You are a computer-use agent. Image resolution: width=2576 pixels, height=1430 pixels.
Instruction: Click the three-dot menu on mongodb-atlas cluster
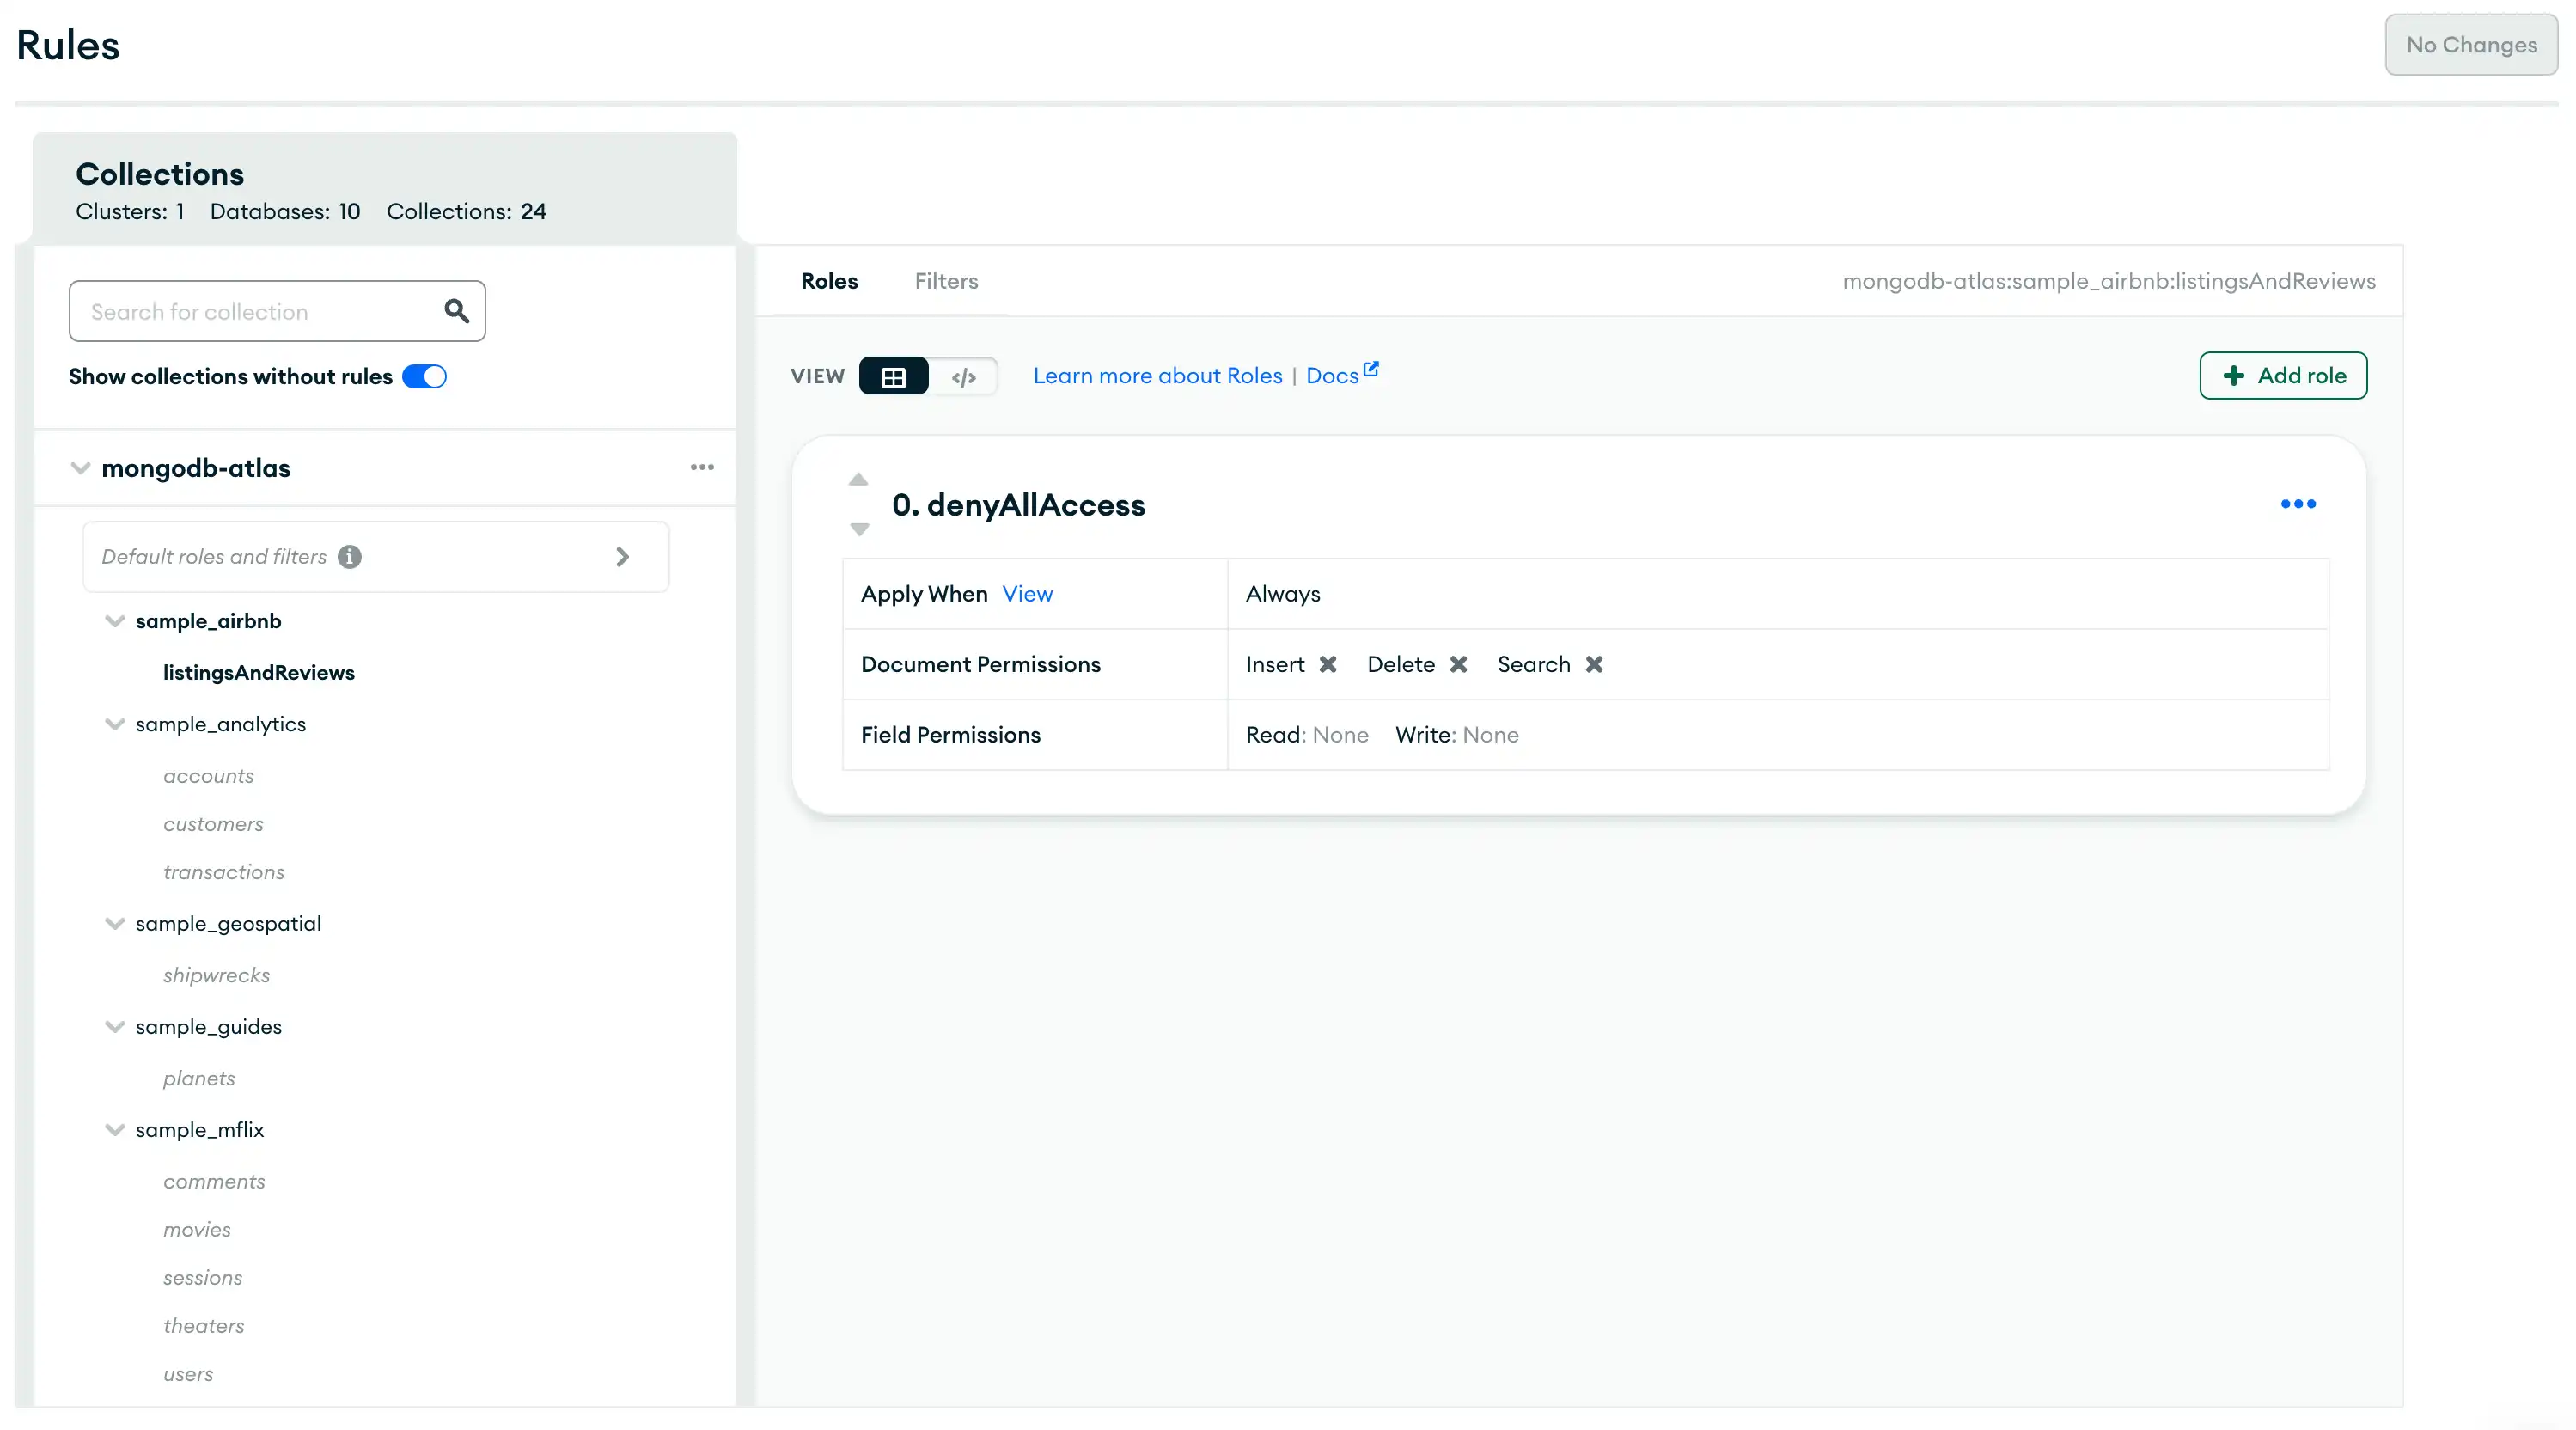(701, 467)
